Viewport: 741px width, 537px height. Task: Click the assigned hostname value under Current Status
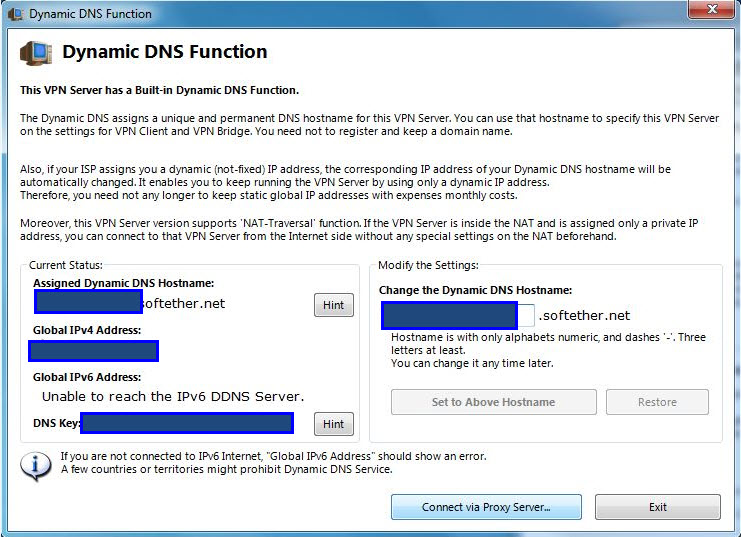point(88,303)
